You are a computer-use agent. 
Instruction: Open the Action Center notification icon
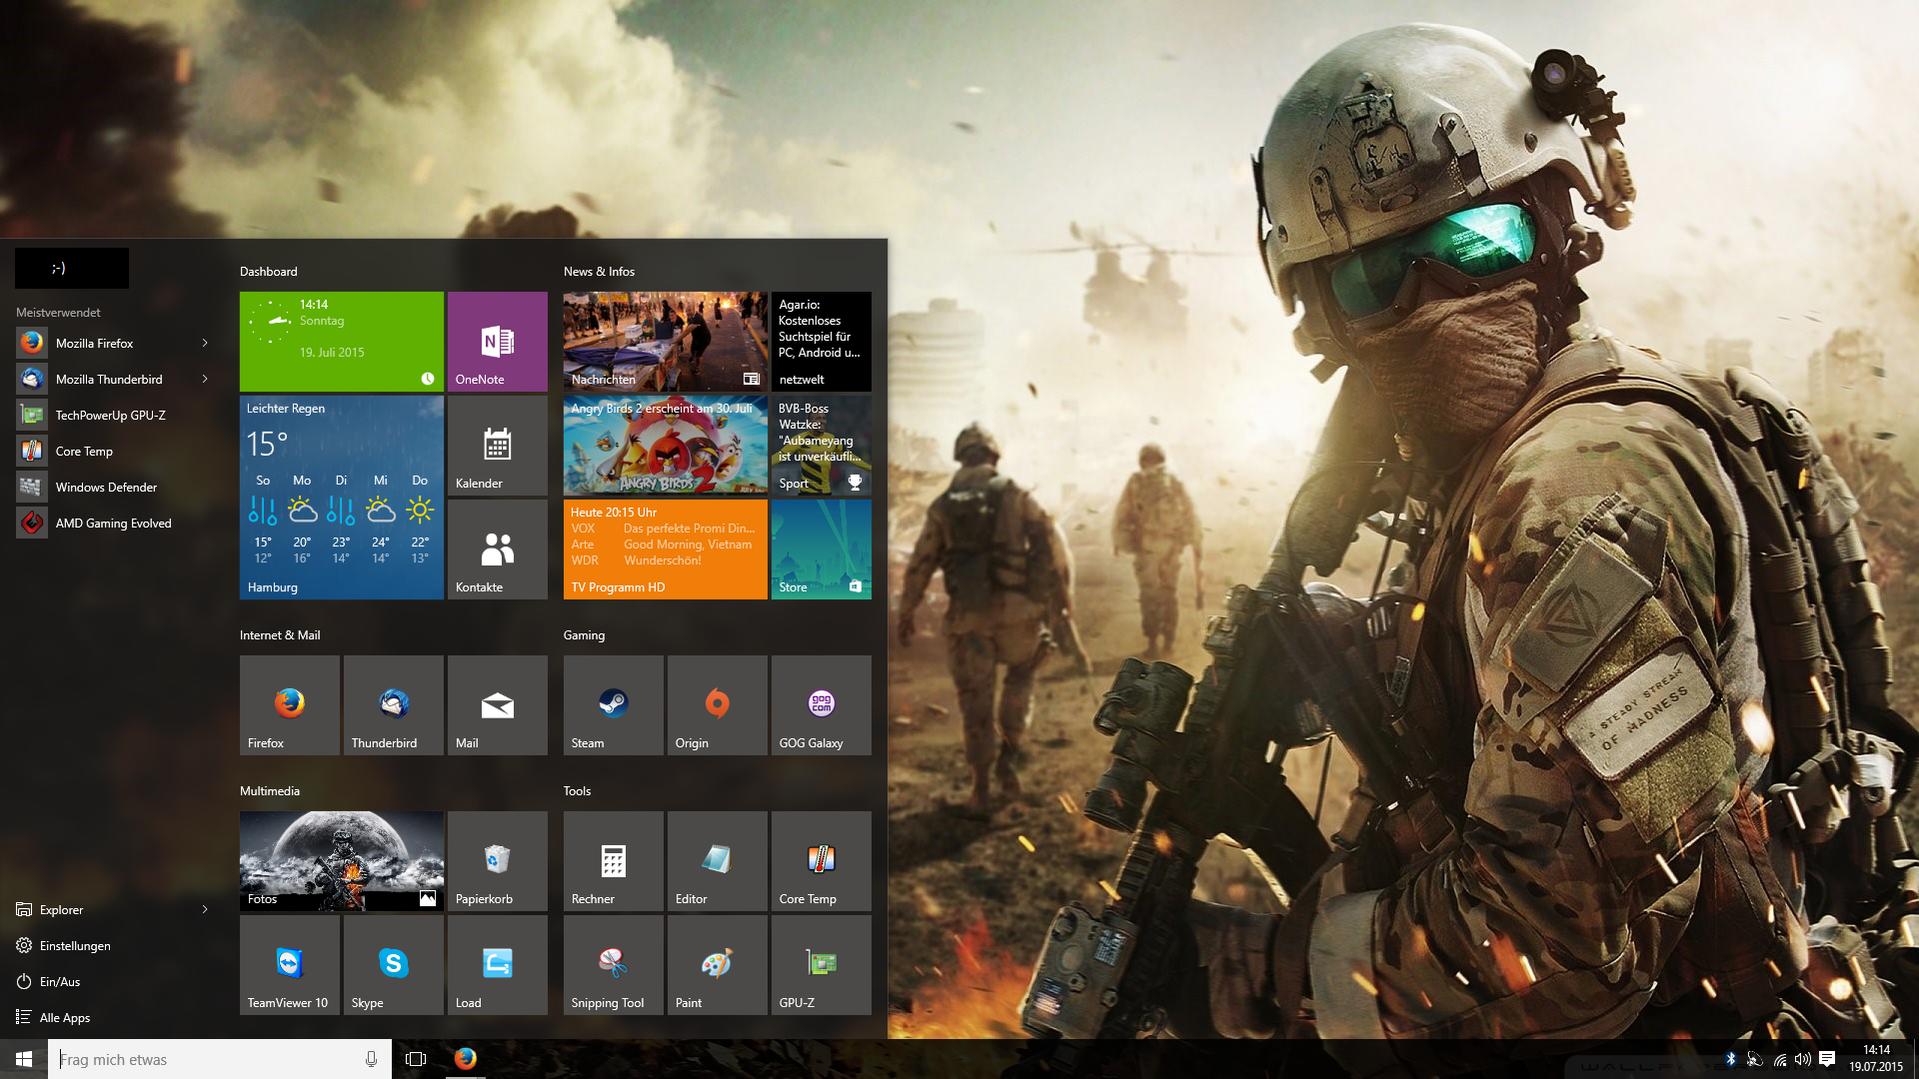[1827, 1059]
